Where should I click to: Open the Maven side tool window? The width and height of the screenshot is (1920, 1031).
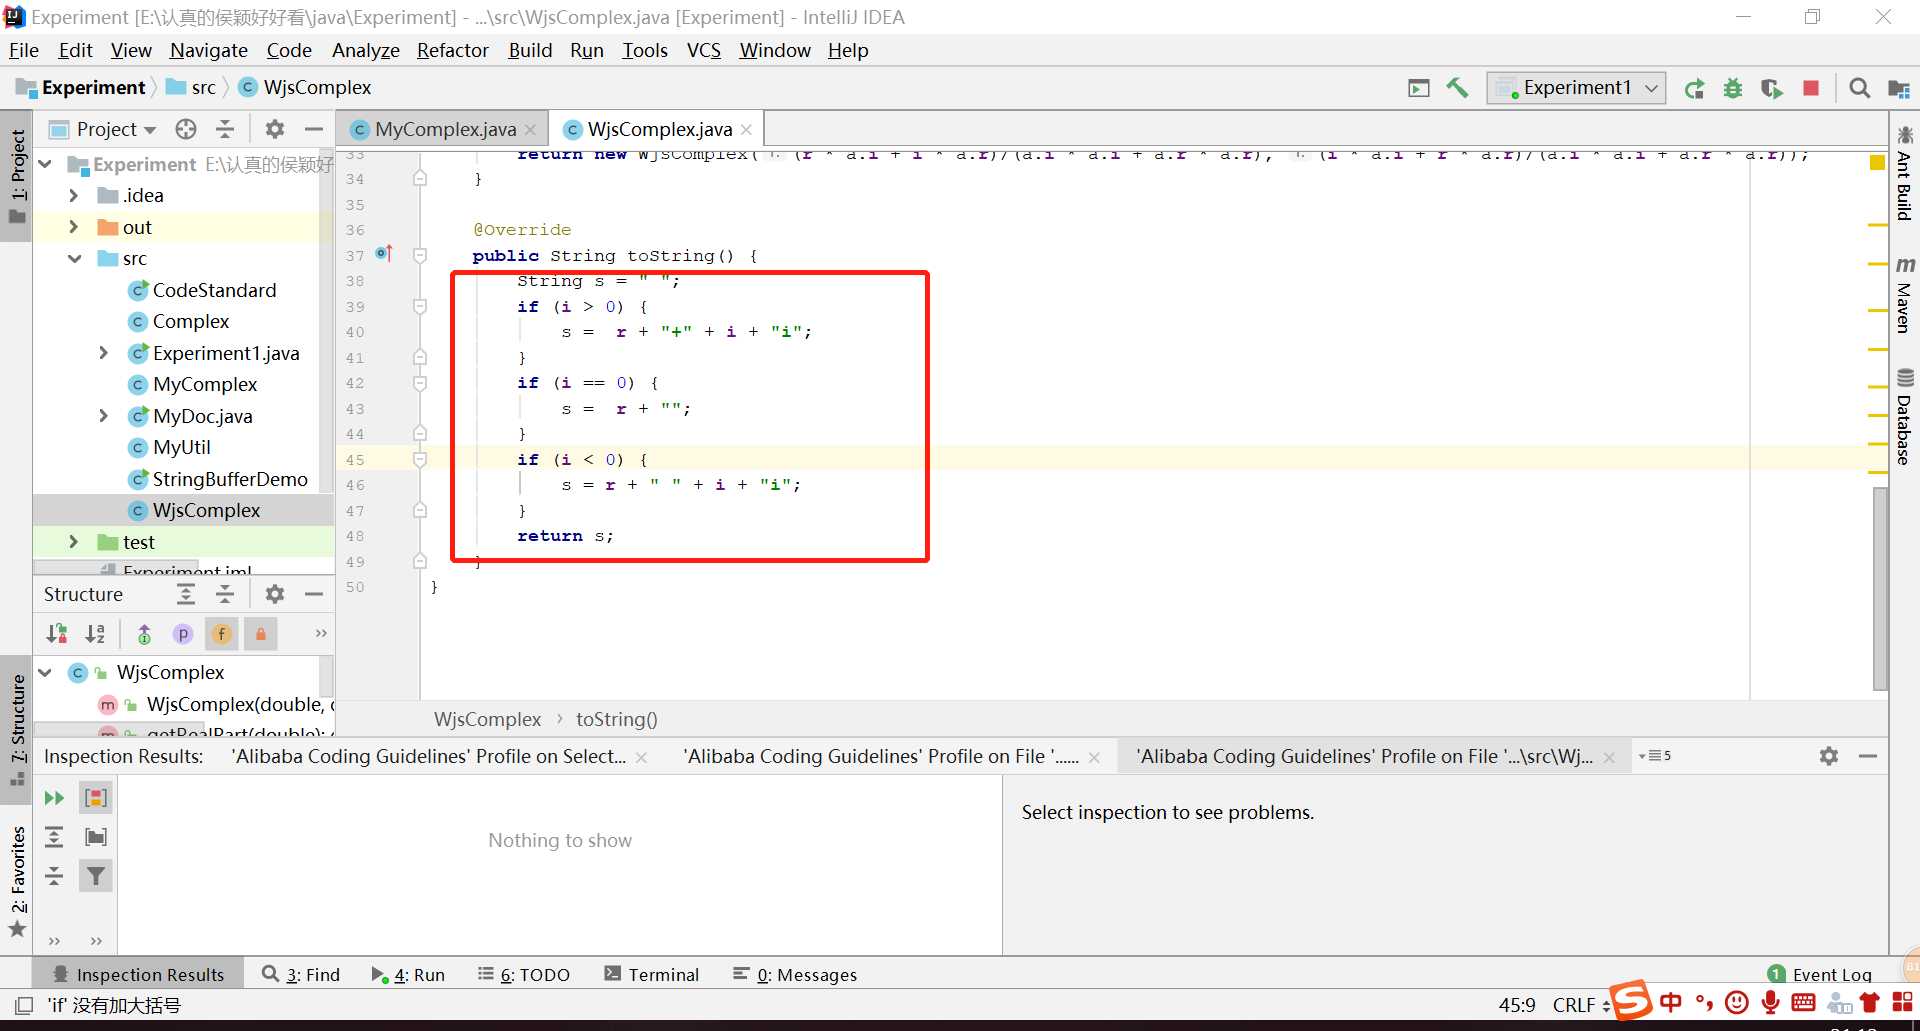(x=1904, y=294)
